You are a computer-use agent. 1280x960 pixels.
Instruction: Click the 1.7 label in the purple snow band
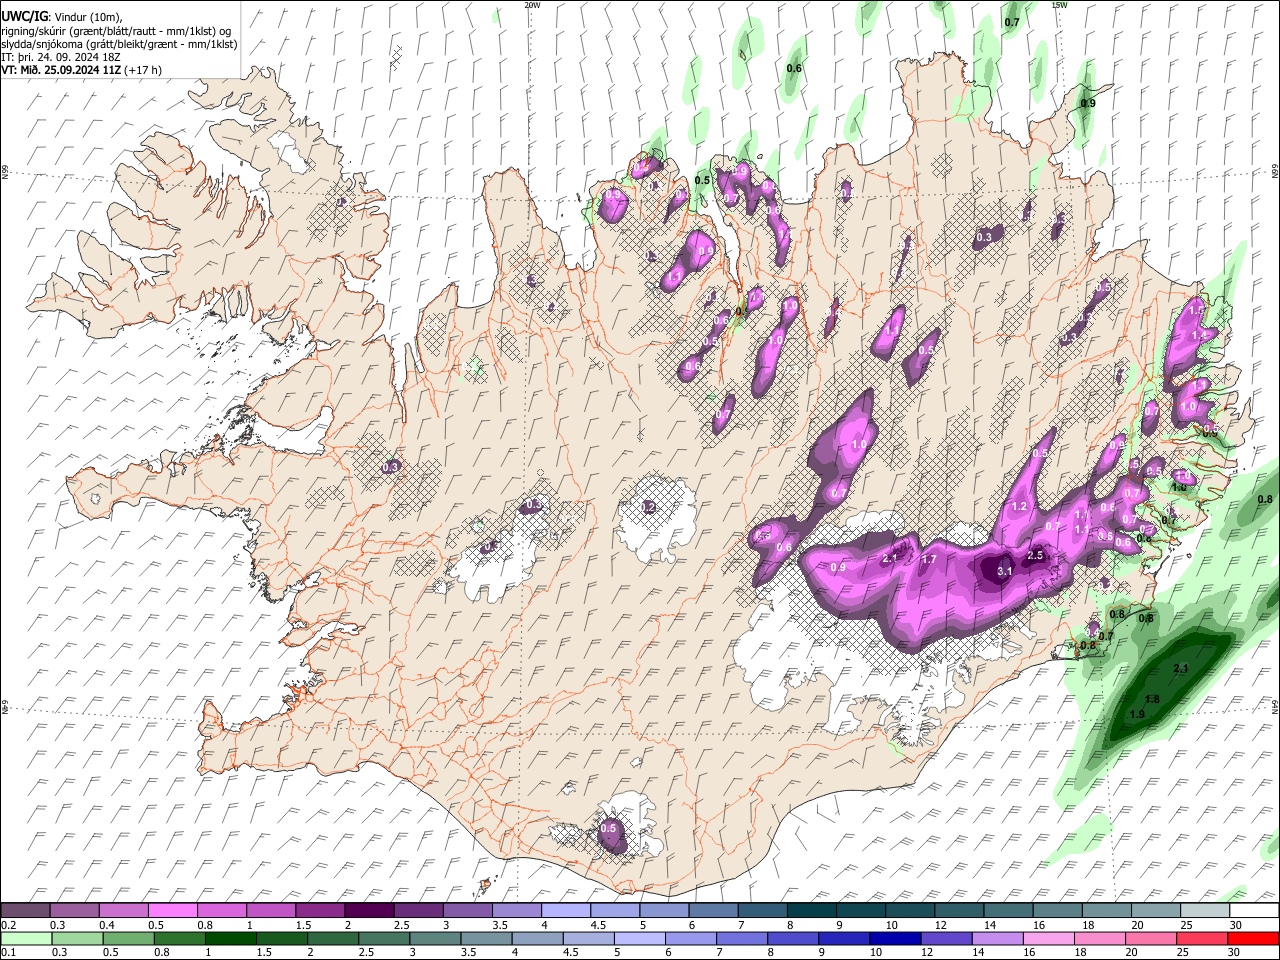(928, 559)
